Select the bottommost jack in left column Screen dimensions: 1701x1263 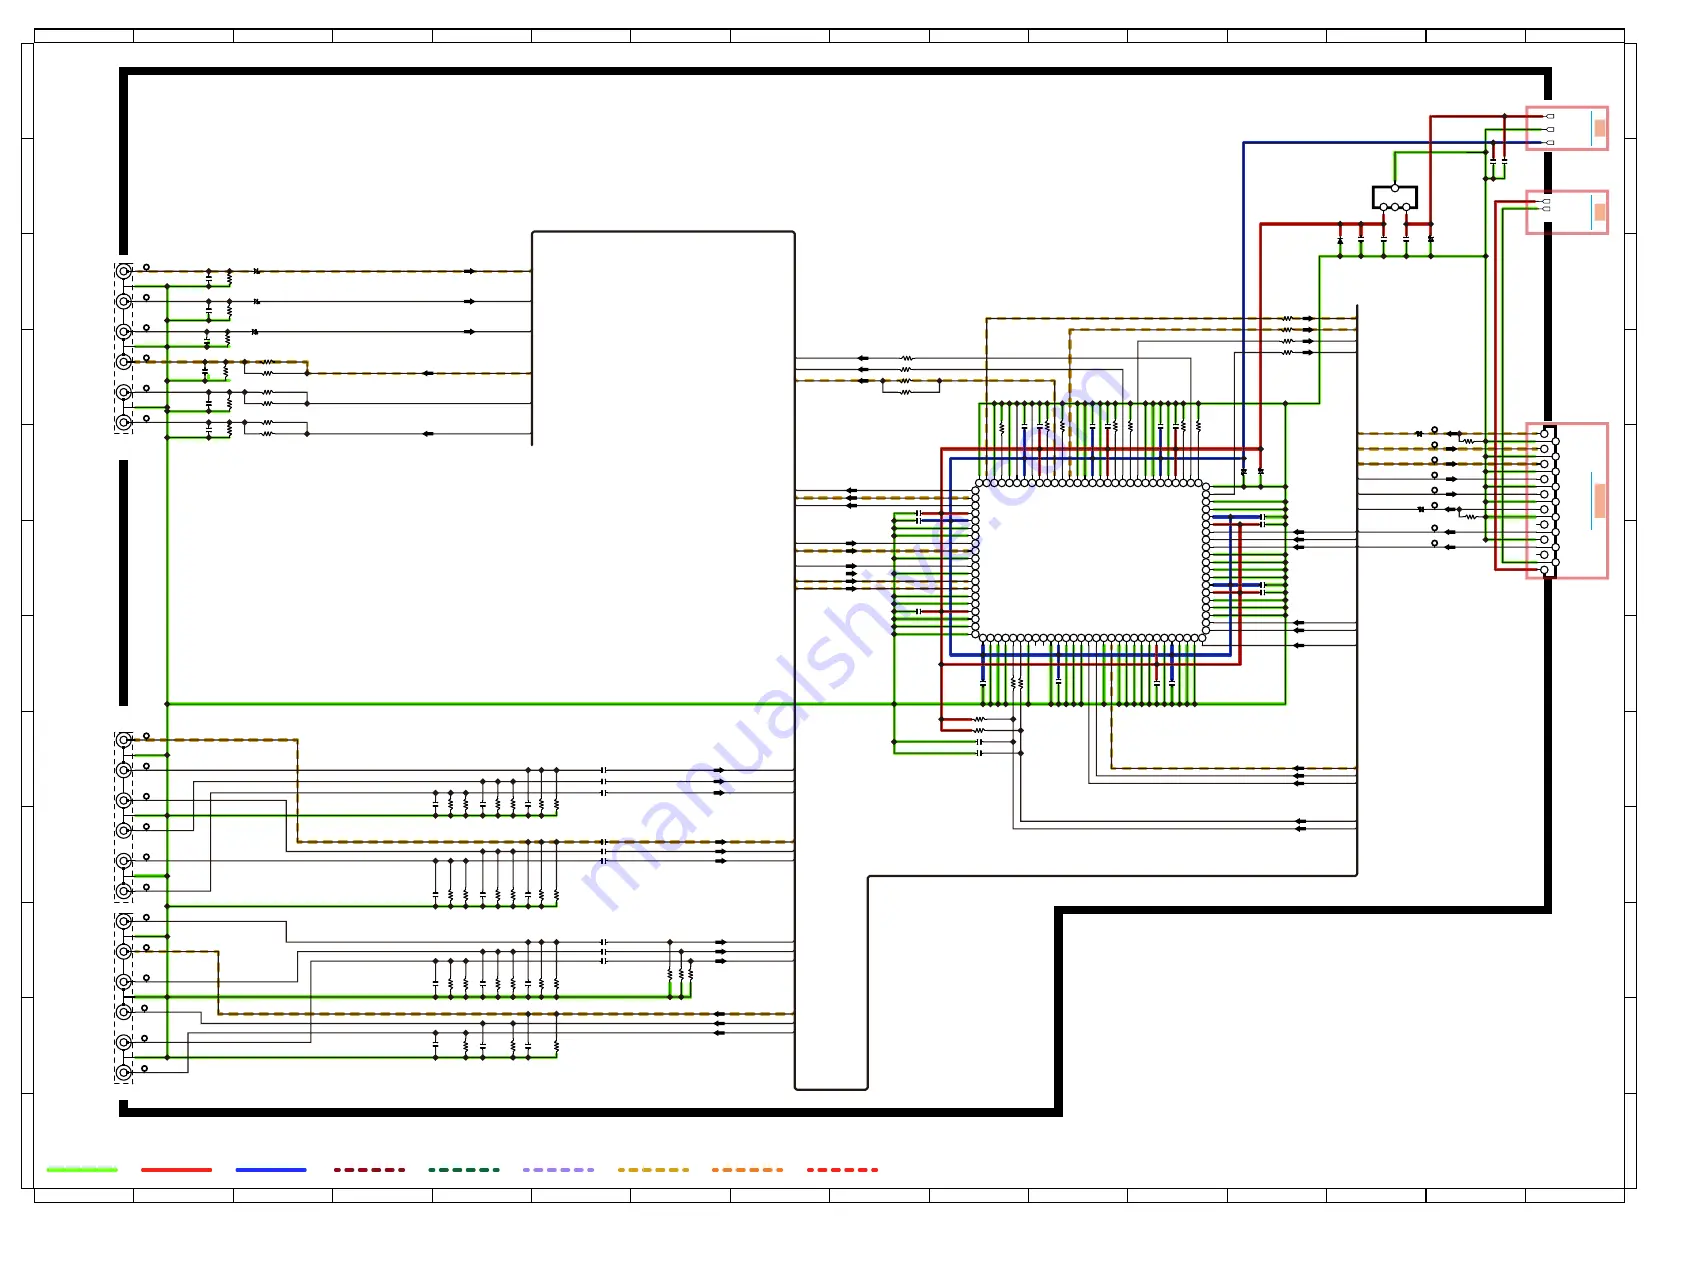123,1072
